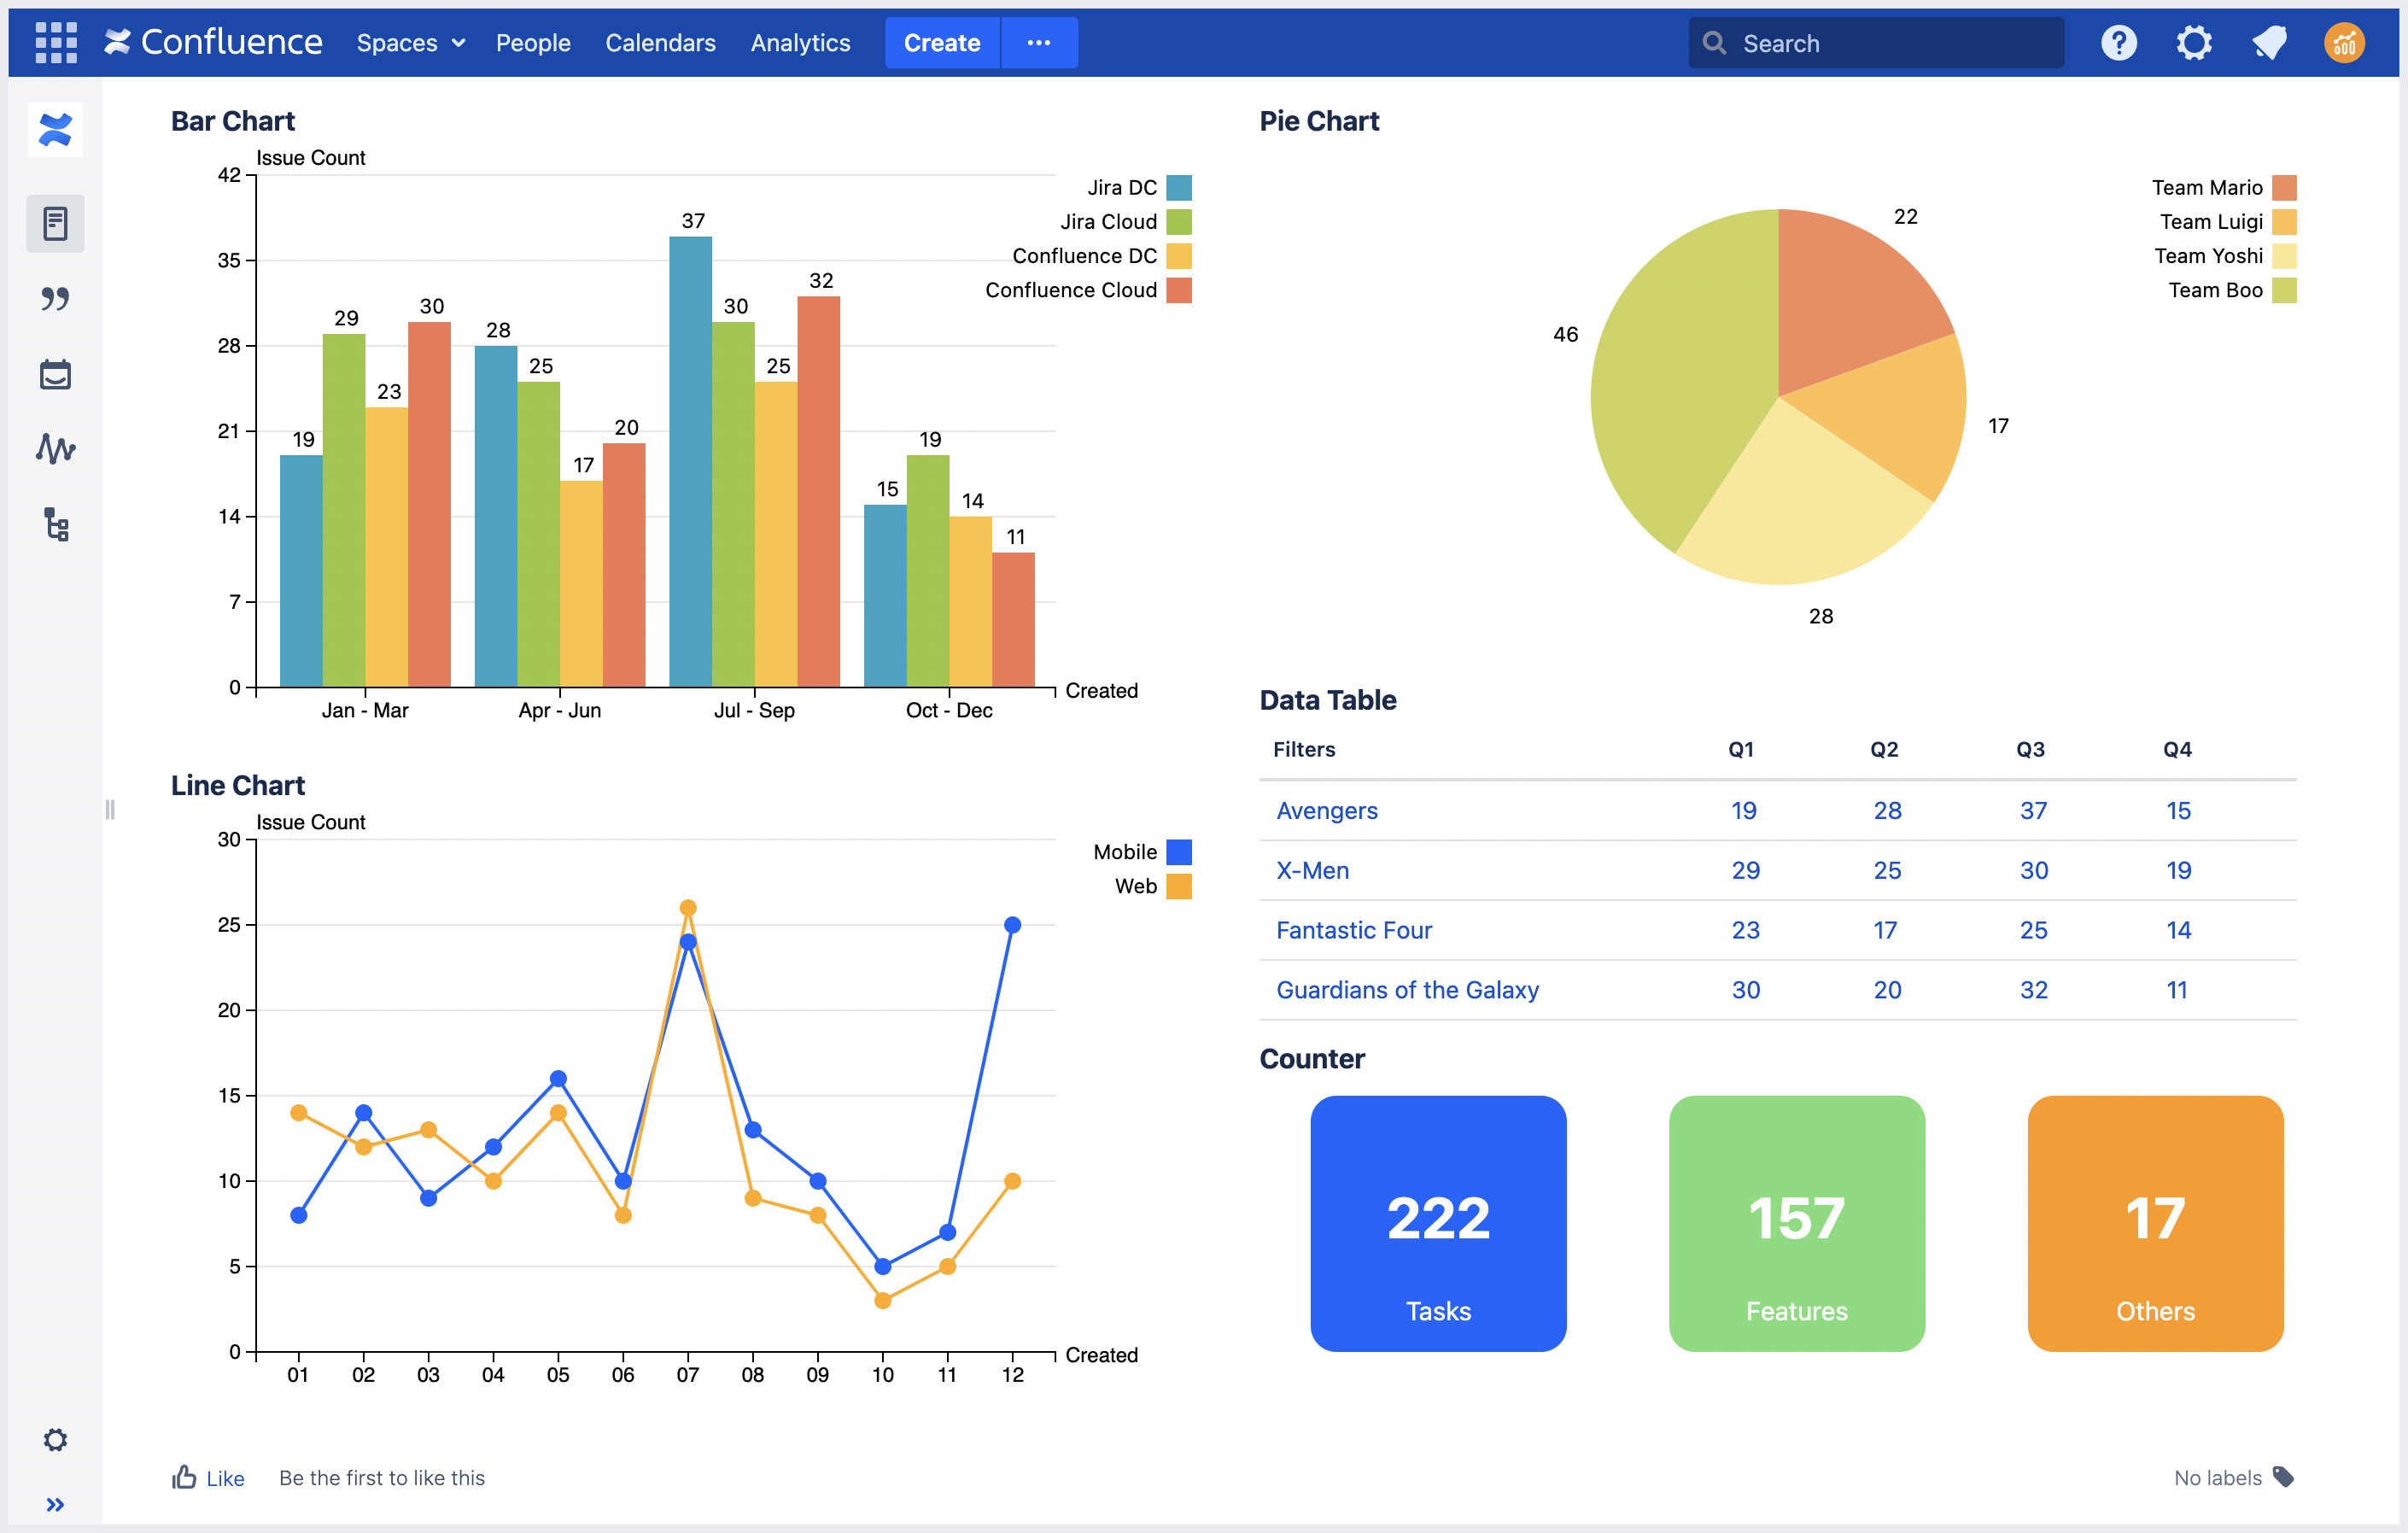Open the ellipsis menu next to Create
This screenshot has height=1533, width=2408.
[x=1039, y=42]
